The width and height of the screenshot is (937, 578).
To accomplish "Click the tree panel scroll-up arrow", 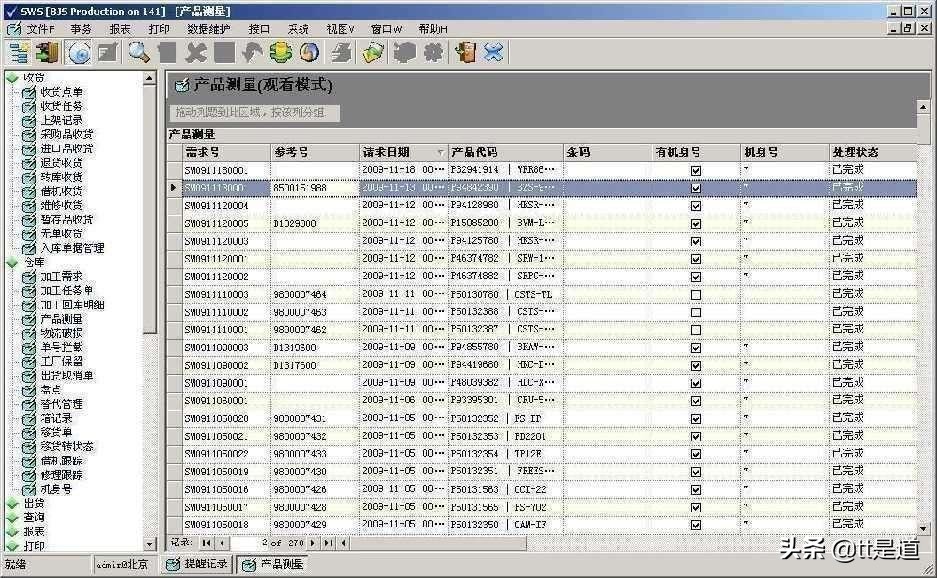I will (149, 78).
